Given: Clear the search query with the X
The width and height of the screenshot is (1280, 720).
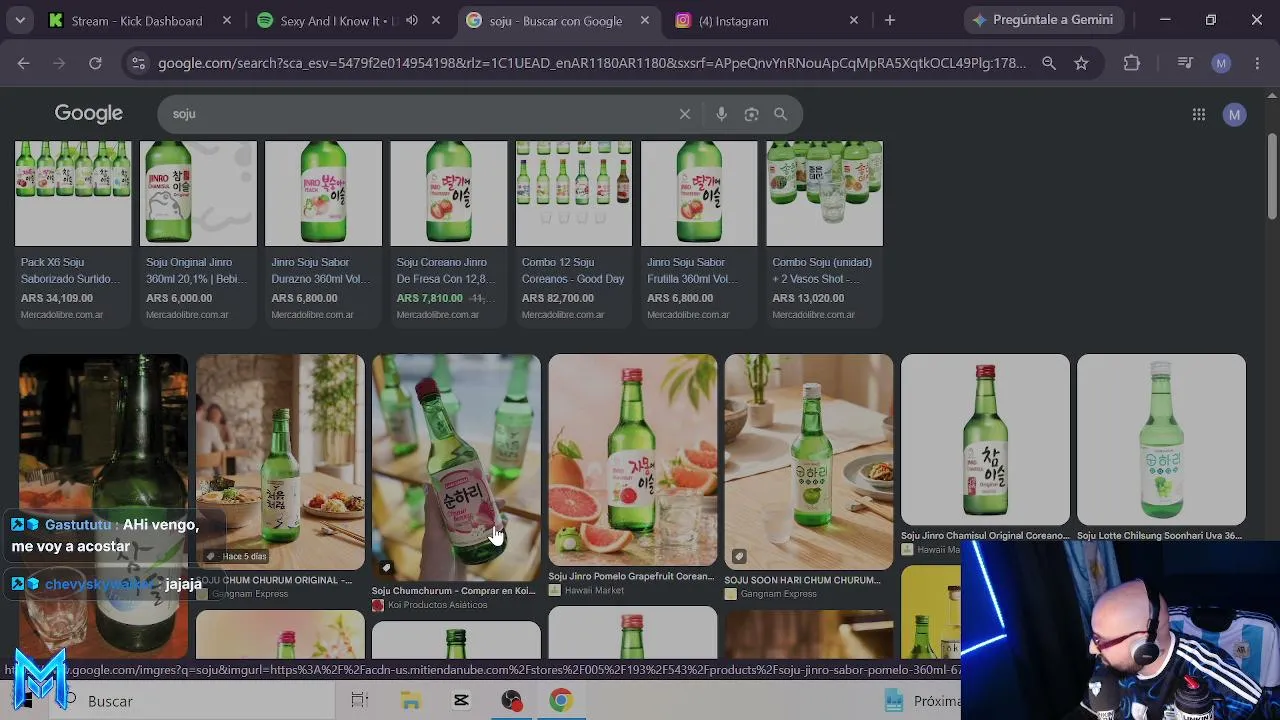Looking at the screenshot, I should (685, 114).
